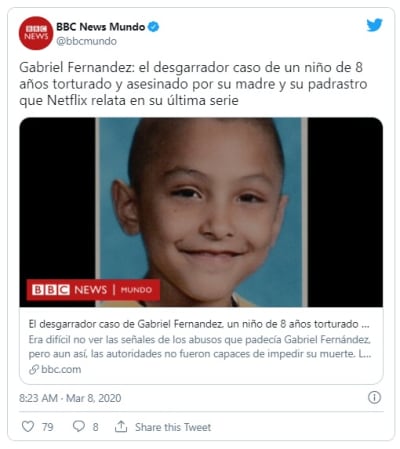Click the tweet text about Gabriel Fernandez
The width and height of the screenshot is (400, 449).
coord(193,84)
